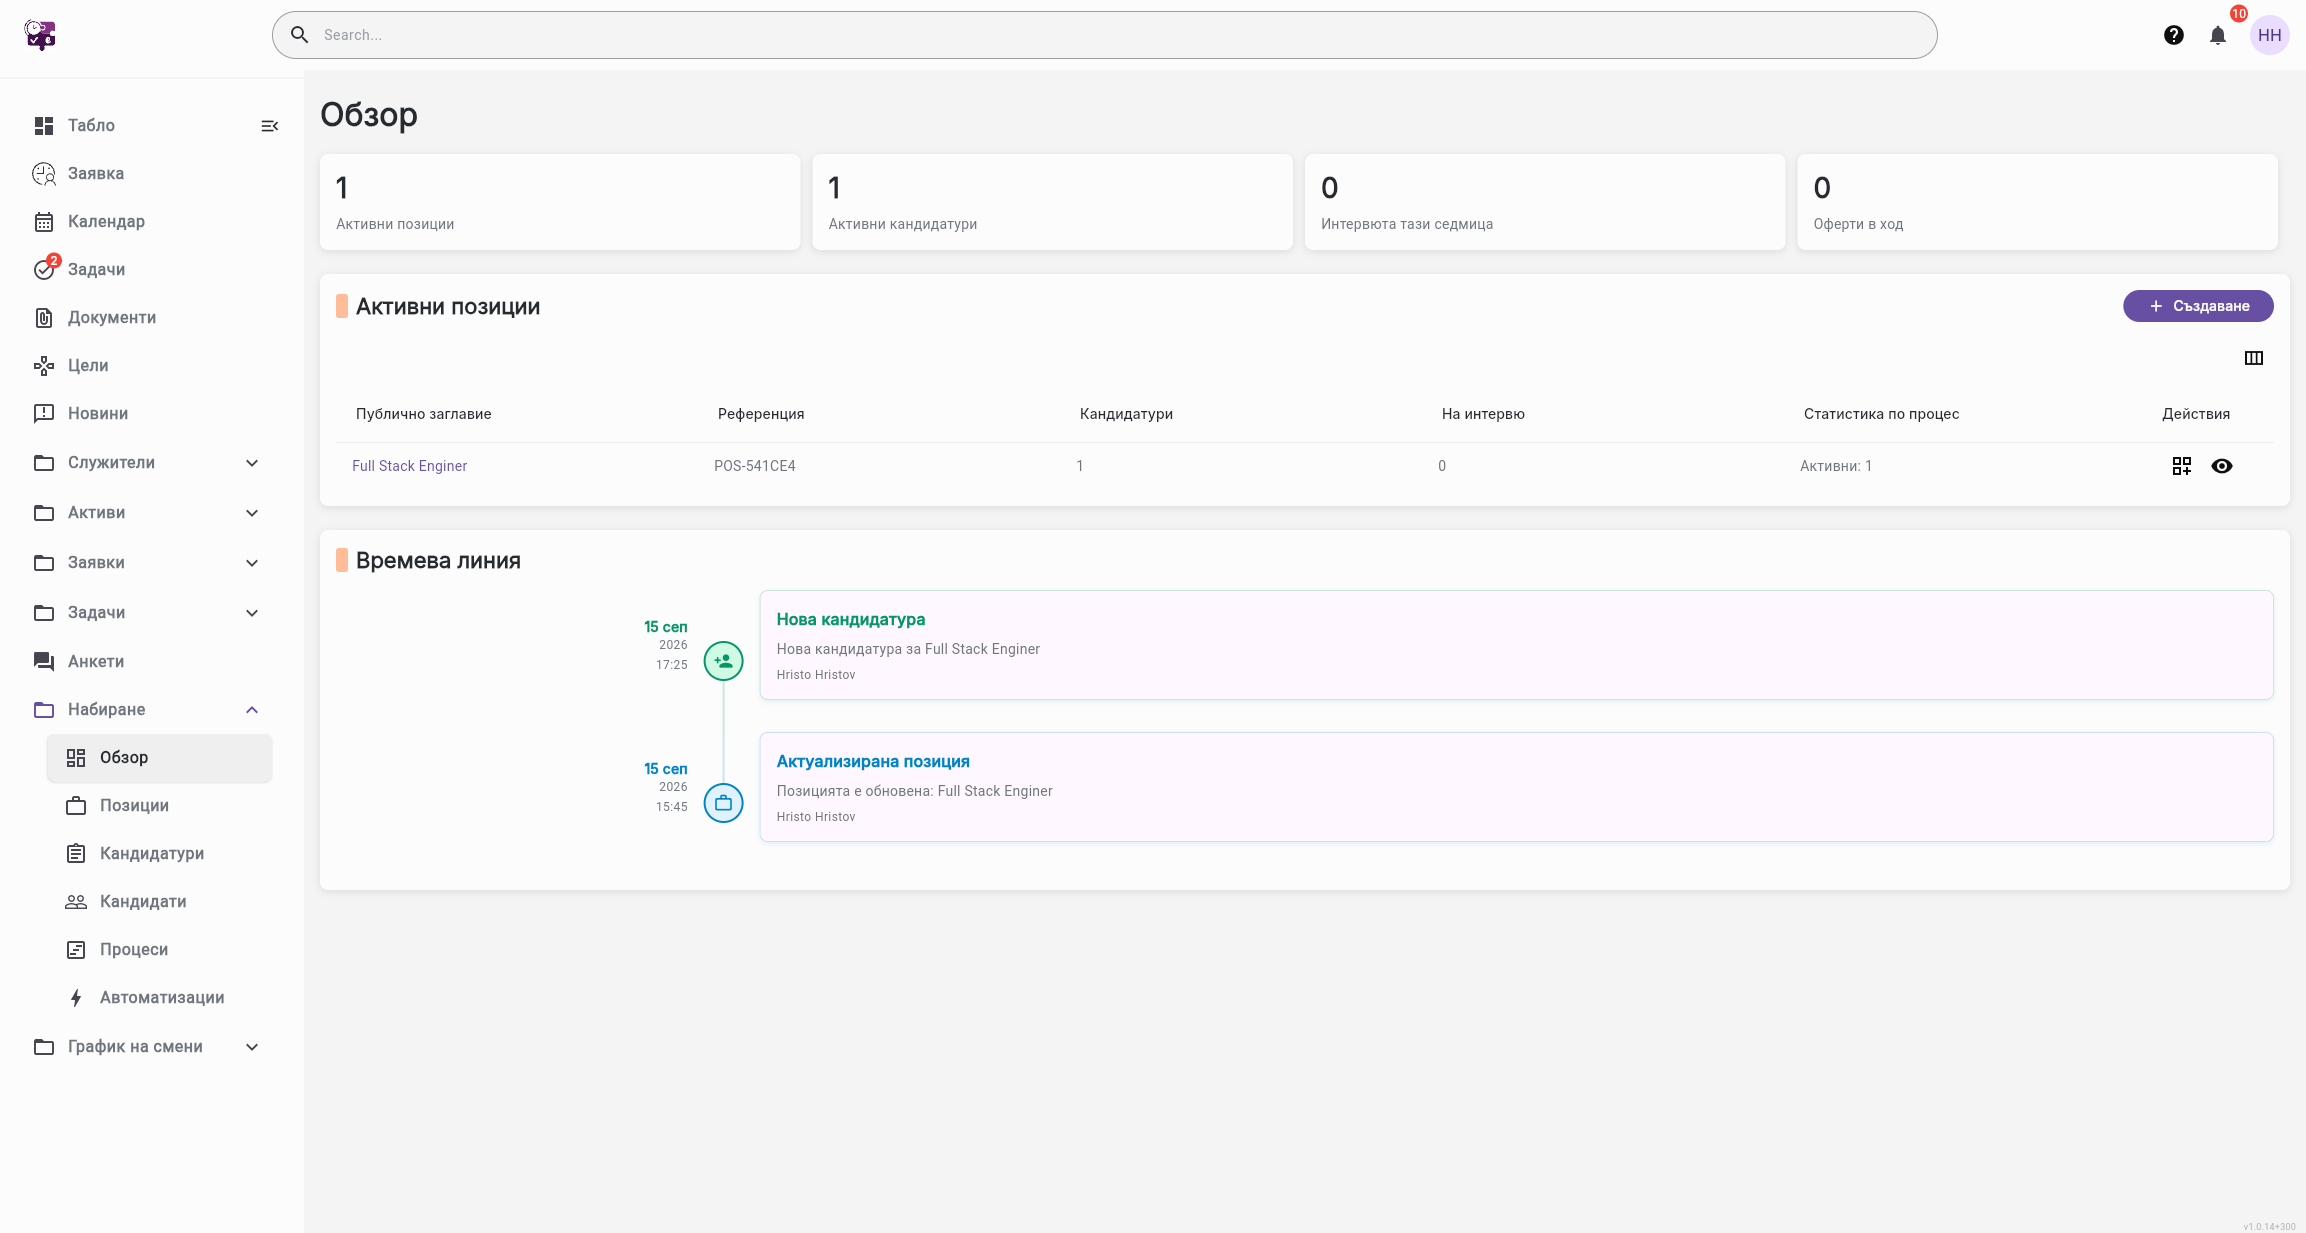Open the Full Stack Enginer position link

tap(409, 466)
